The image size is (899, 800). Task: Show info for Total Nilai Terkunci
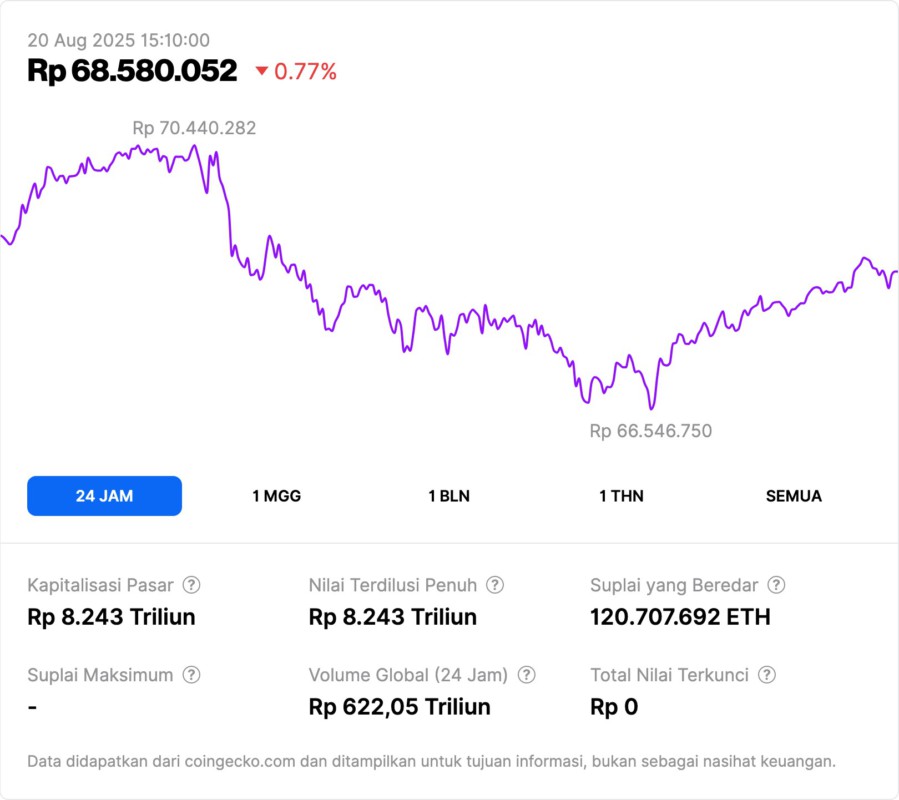coord(767,675)
